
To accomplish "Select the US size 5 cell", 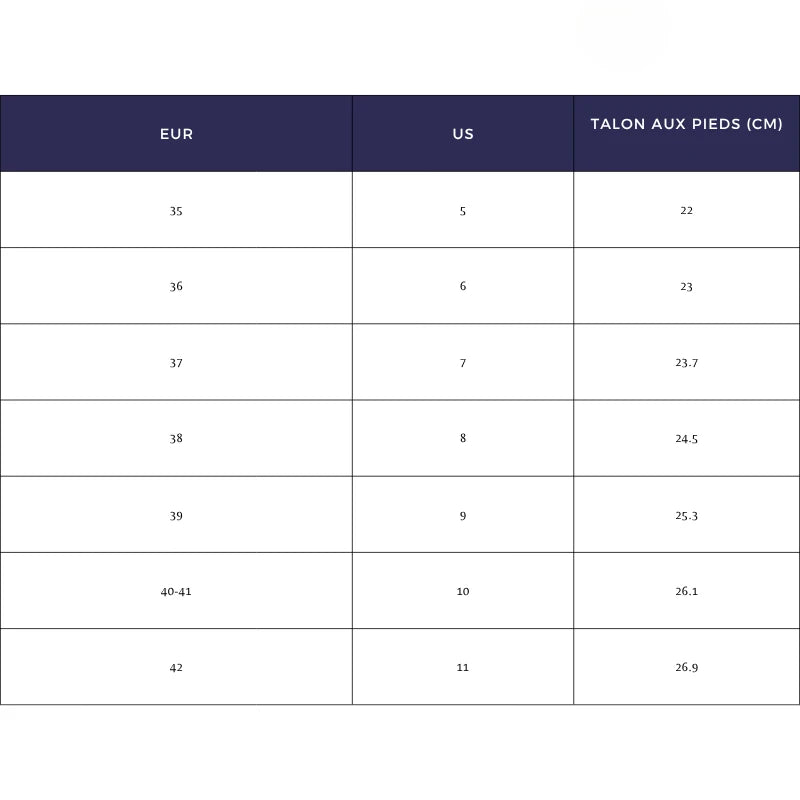I will click(463, 211).
